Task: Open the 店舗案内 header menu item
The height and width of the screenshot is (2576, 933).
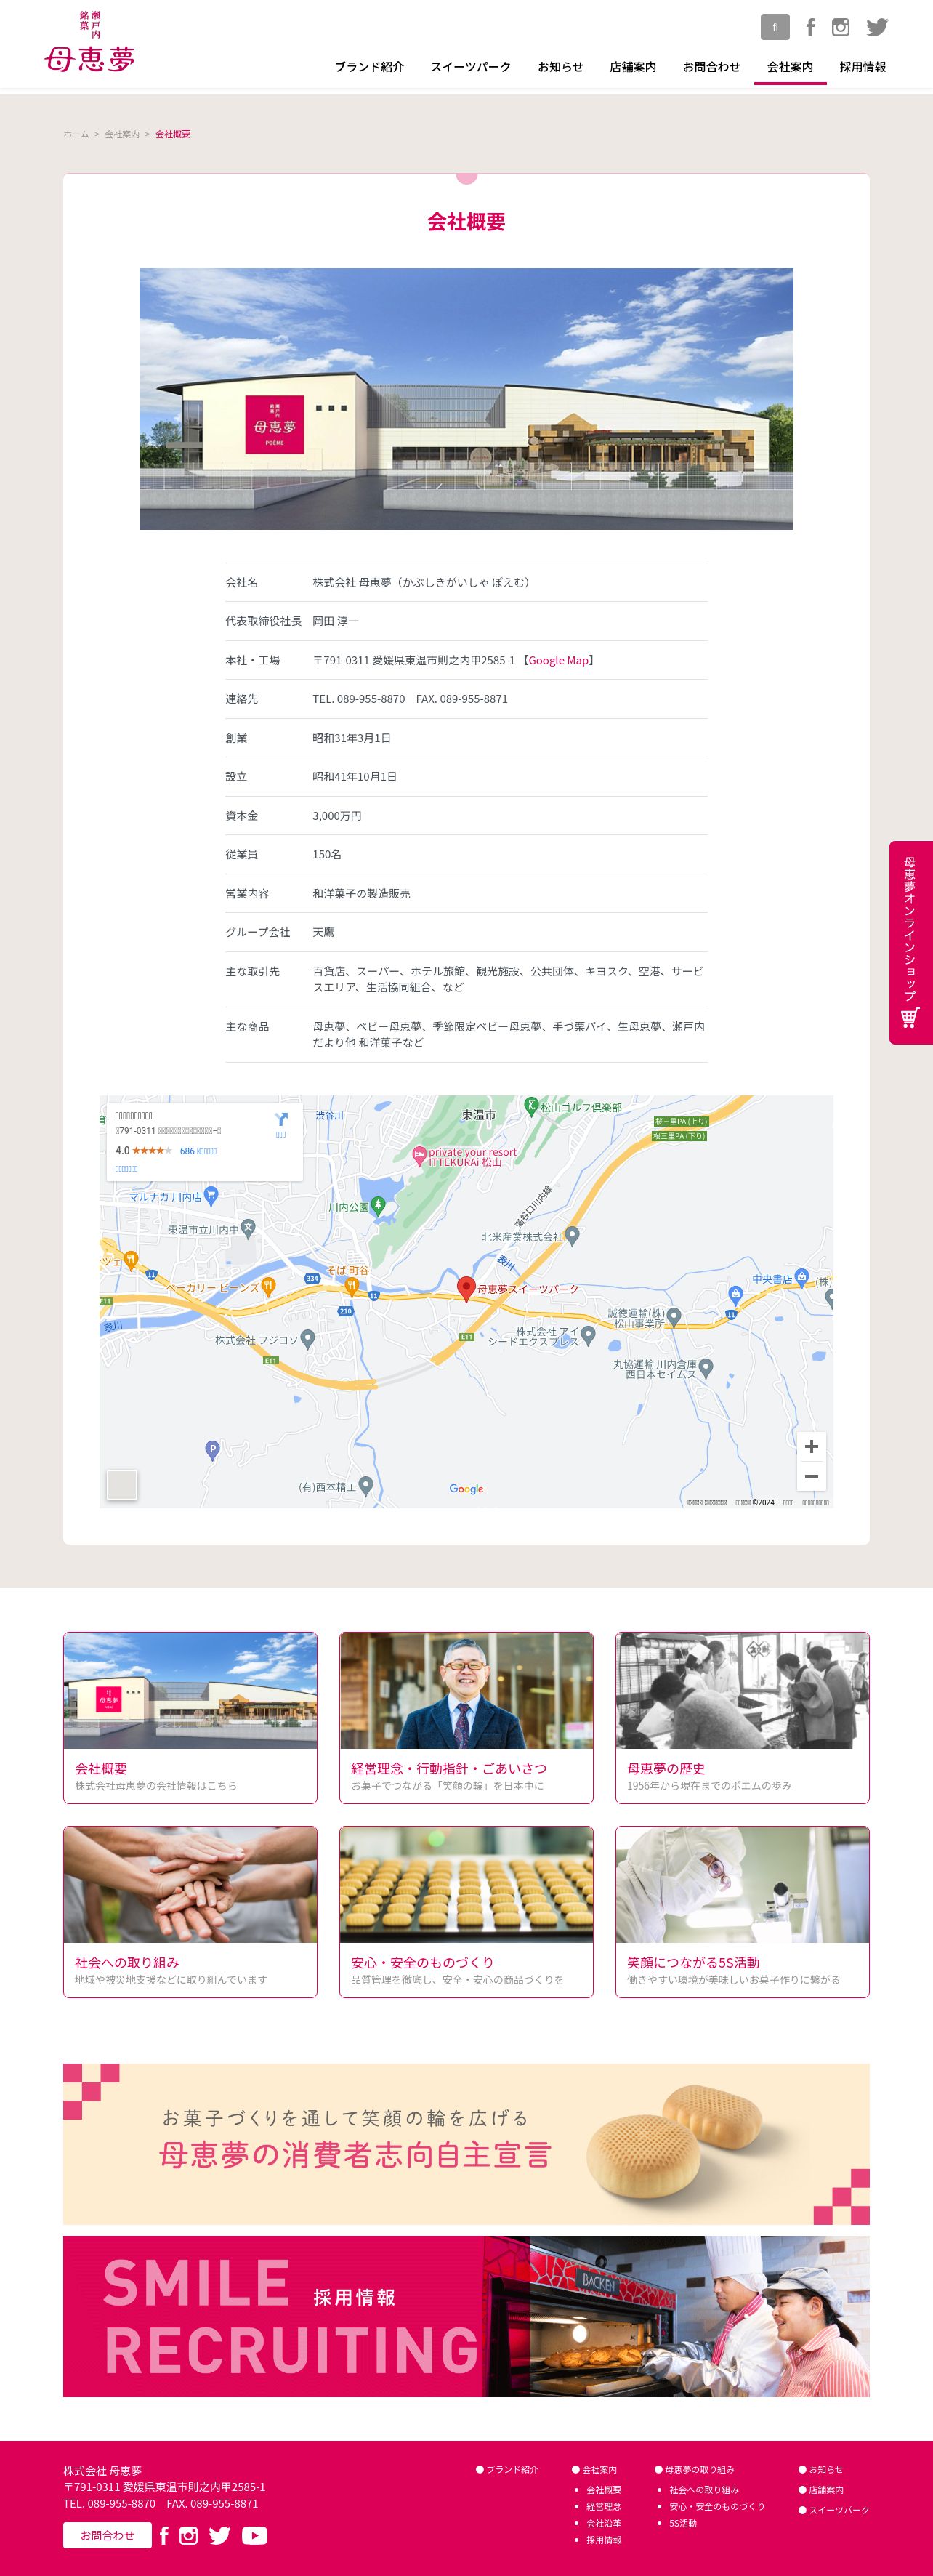Action: click(633, 67)
